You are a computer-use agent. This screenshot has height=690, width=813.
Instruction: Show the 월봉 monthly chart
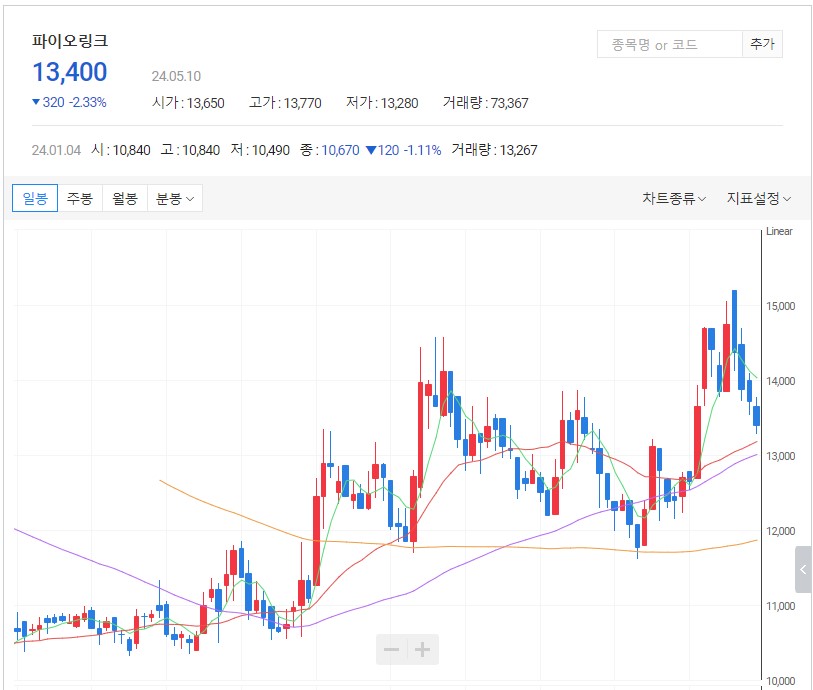pos(125,198)
